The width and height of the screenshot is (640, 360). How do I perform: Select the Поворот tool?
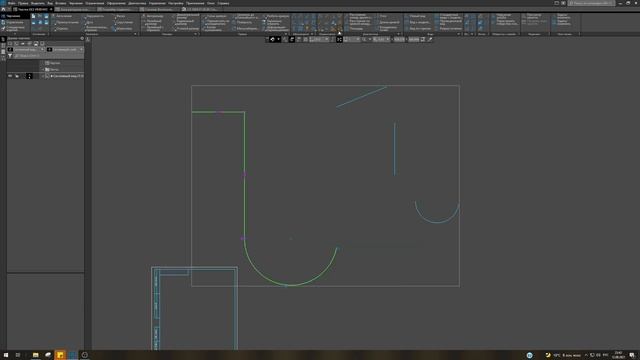(x=243, y=22)
